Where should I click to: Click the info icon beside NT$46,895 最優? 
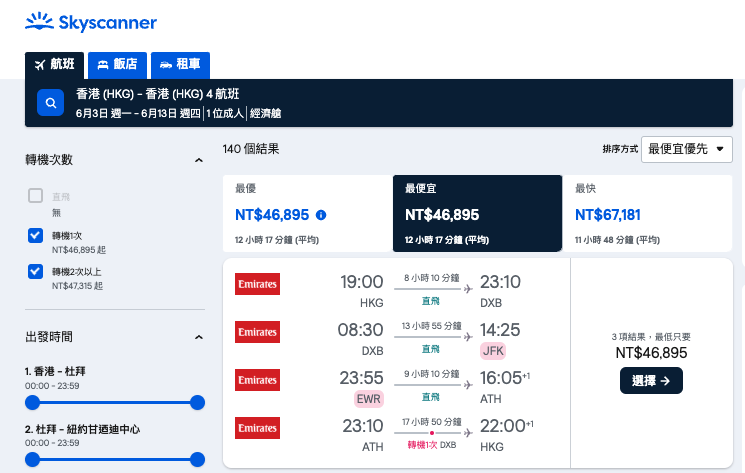(321, 215)
